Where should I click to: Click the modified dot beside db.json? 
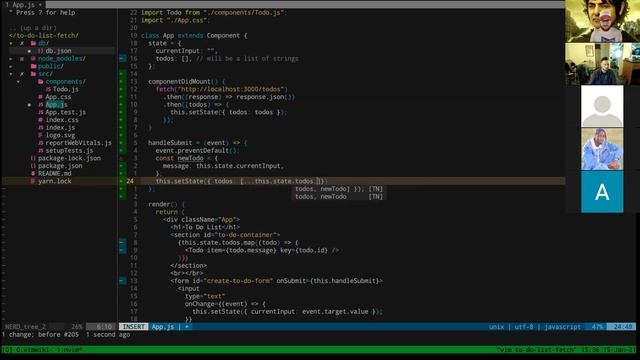[x=29, y=51]
